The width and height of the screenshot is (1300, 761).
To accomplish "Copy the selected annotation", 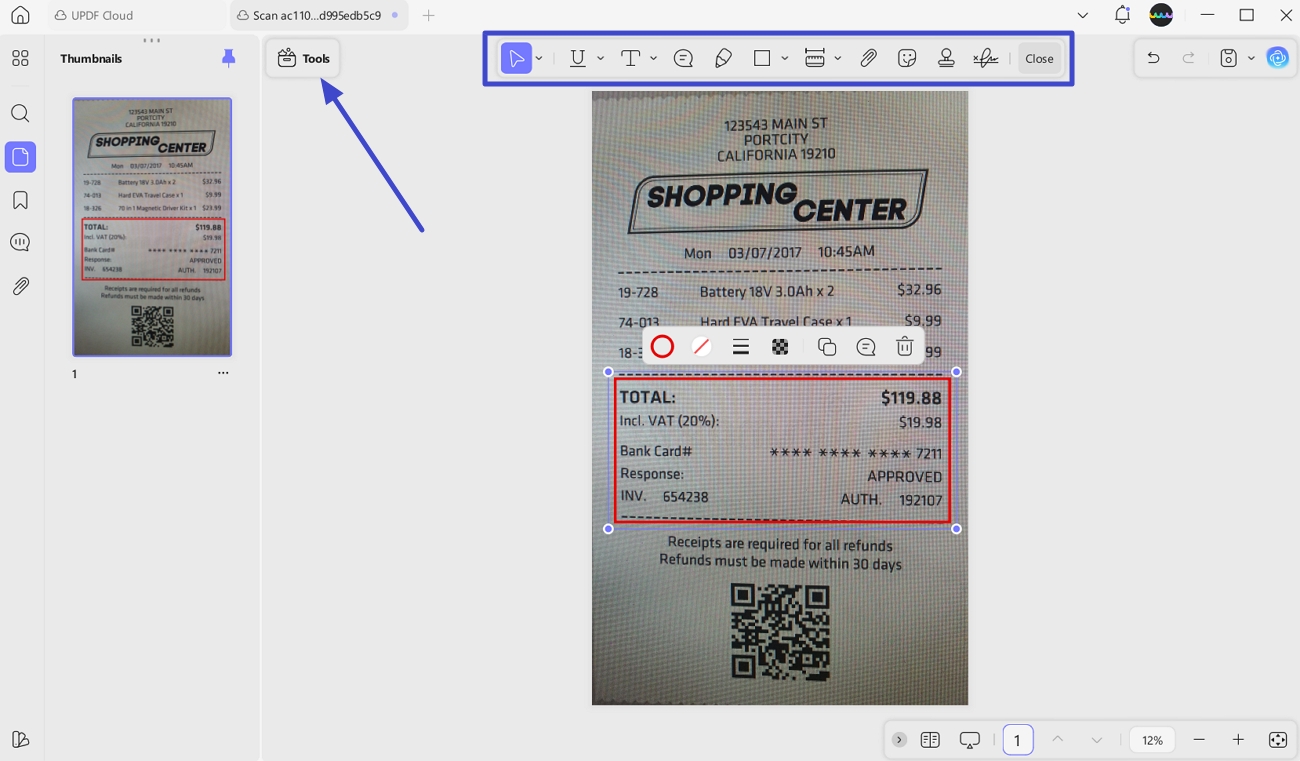I will 826,347.
